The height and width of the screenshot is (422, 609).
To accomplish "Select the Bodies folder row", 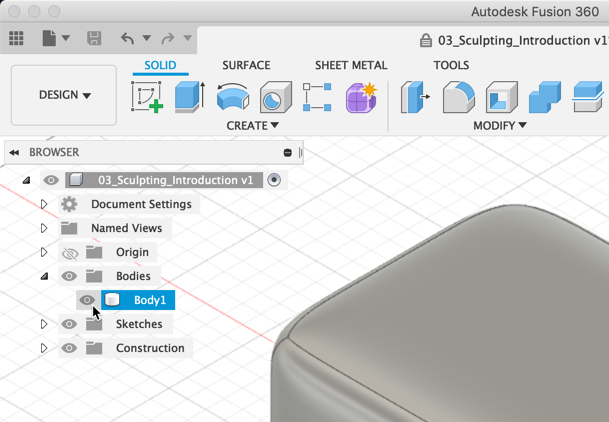I will pyautogui.click(x=110, y=276).
